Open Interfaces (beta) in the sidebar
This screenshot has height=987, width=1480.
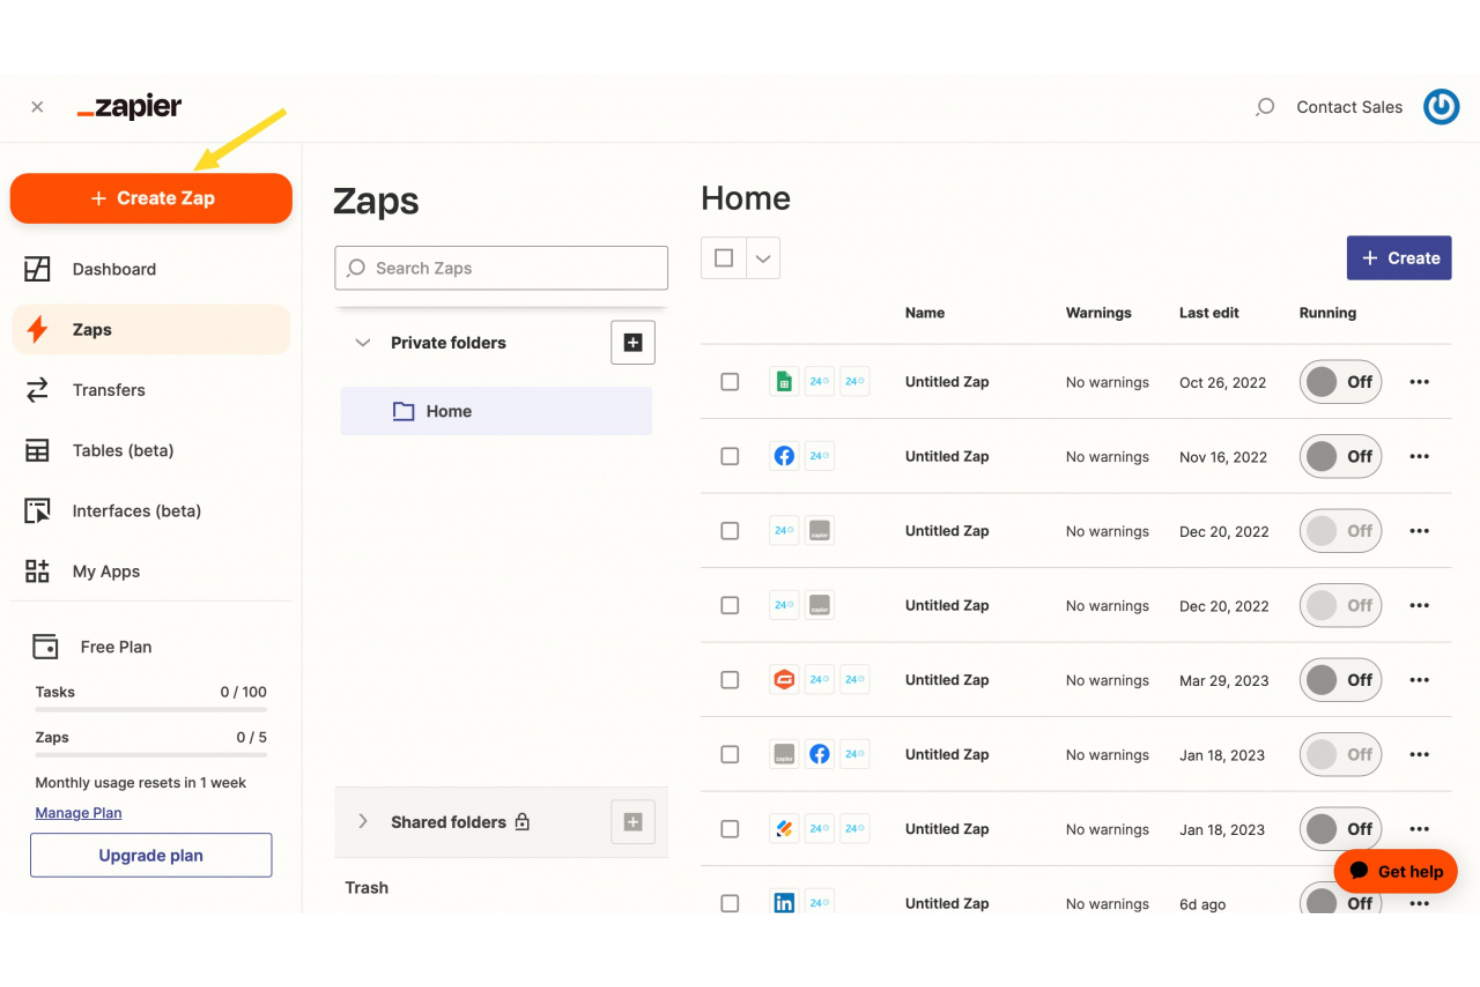click(151, 511)
